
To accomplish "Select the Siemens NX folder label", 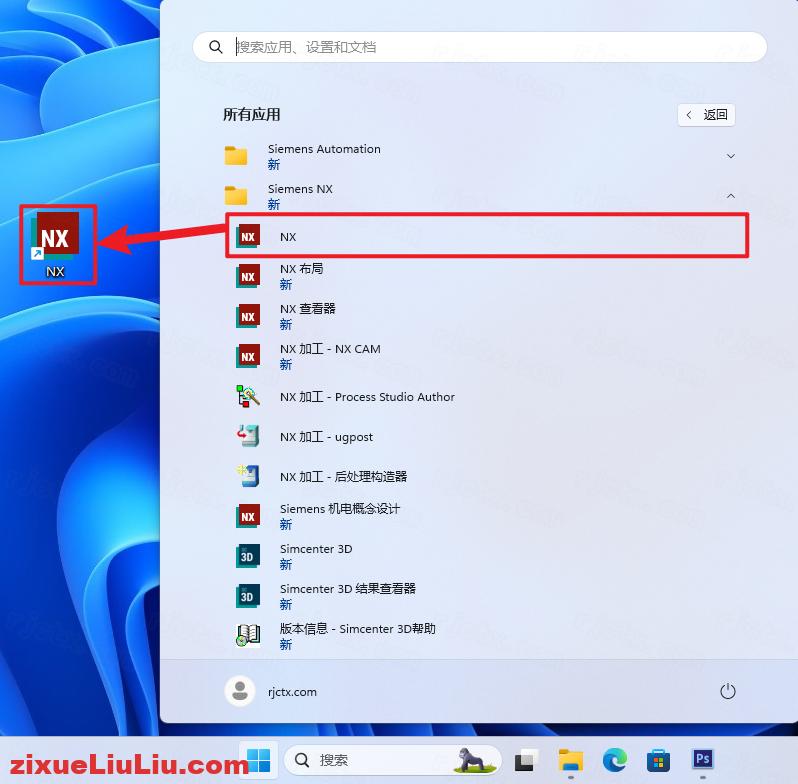I will click(x=300, y=188).
